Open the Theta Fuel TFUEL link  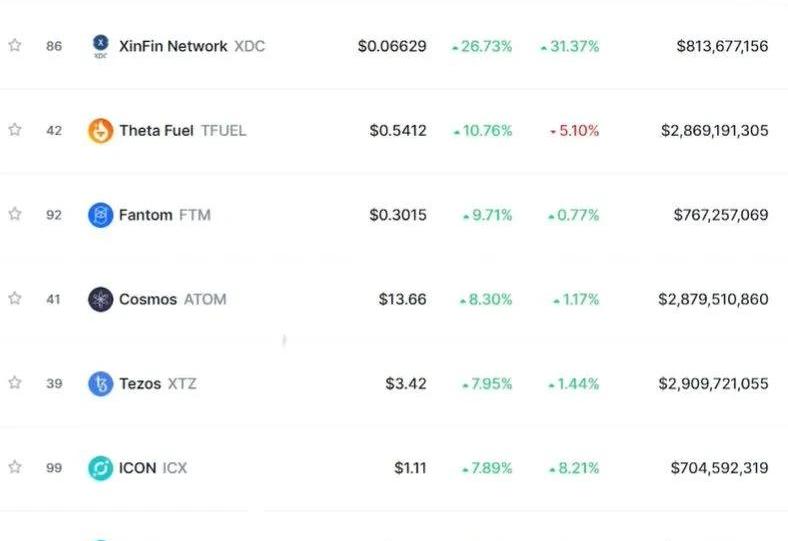[182, 131]
